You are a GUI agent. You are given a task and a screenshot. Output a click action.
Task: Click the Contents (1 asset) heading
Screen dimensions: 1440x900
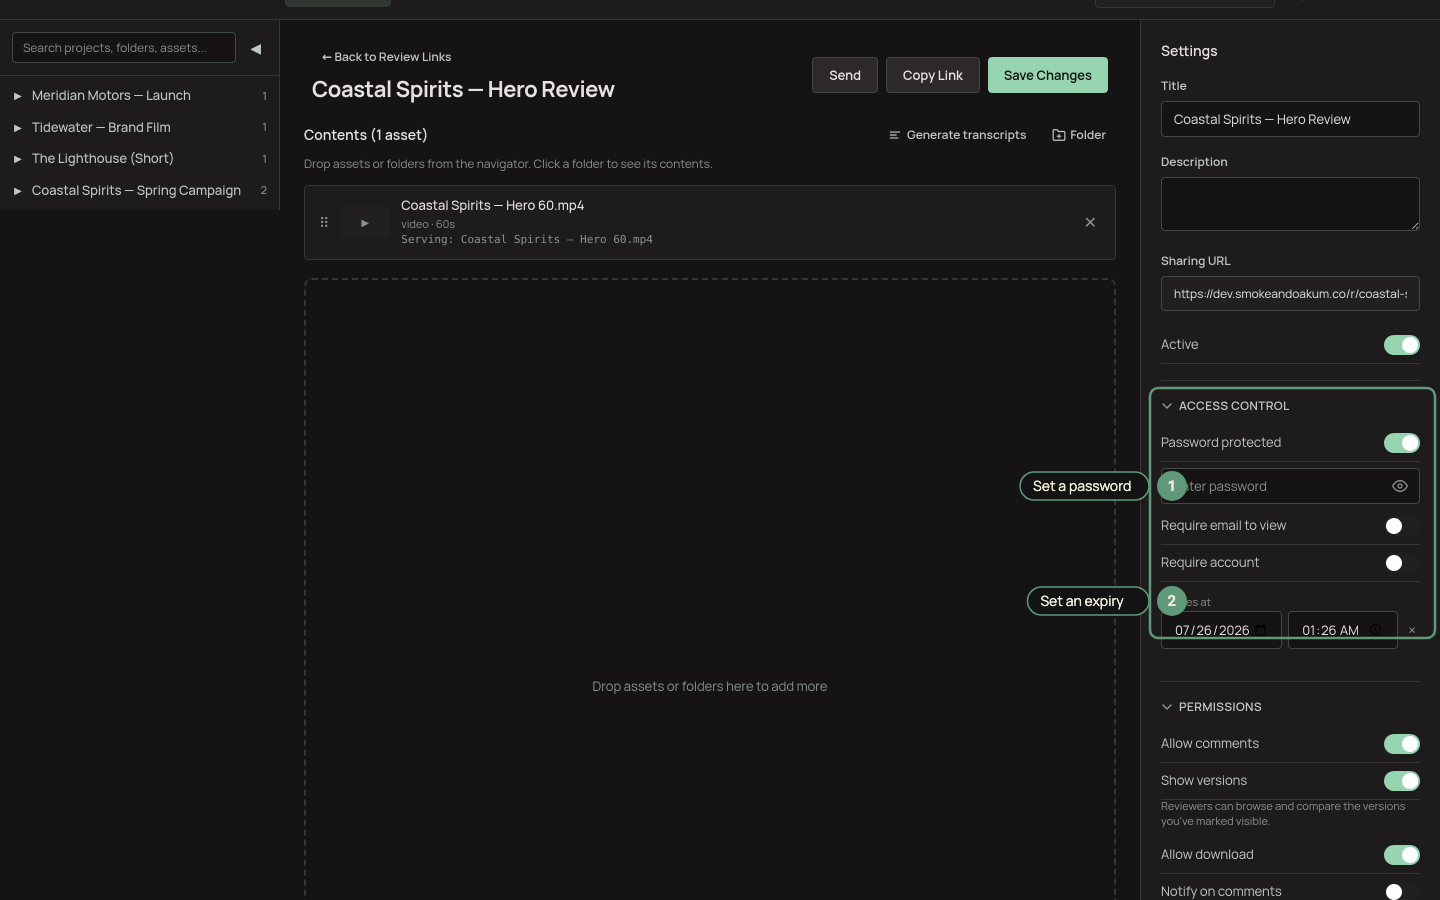click(366, 135)
